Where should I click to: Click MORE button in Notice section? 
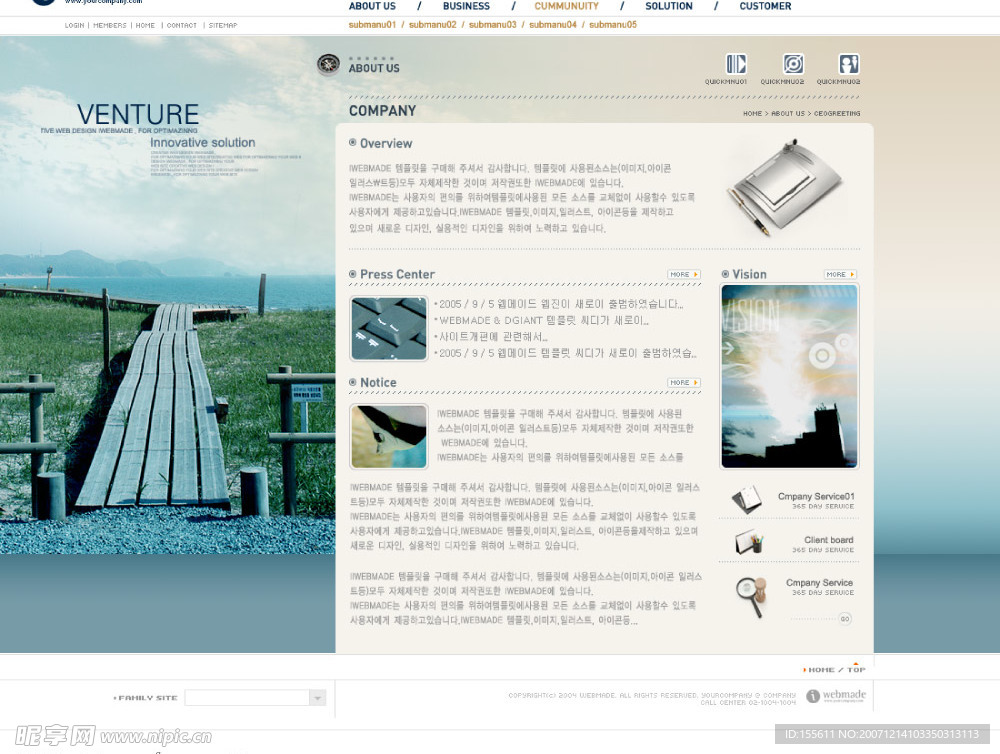click(x=684, y=383)
